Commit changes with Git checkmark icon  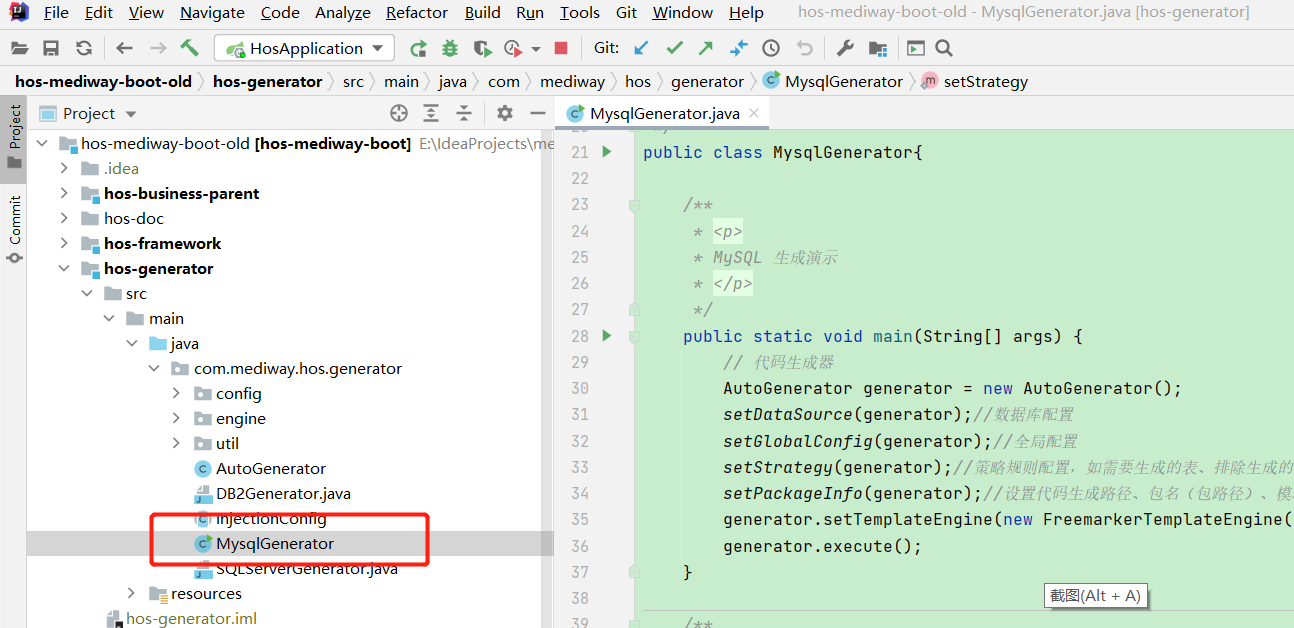point(674,48)
